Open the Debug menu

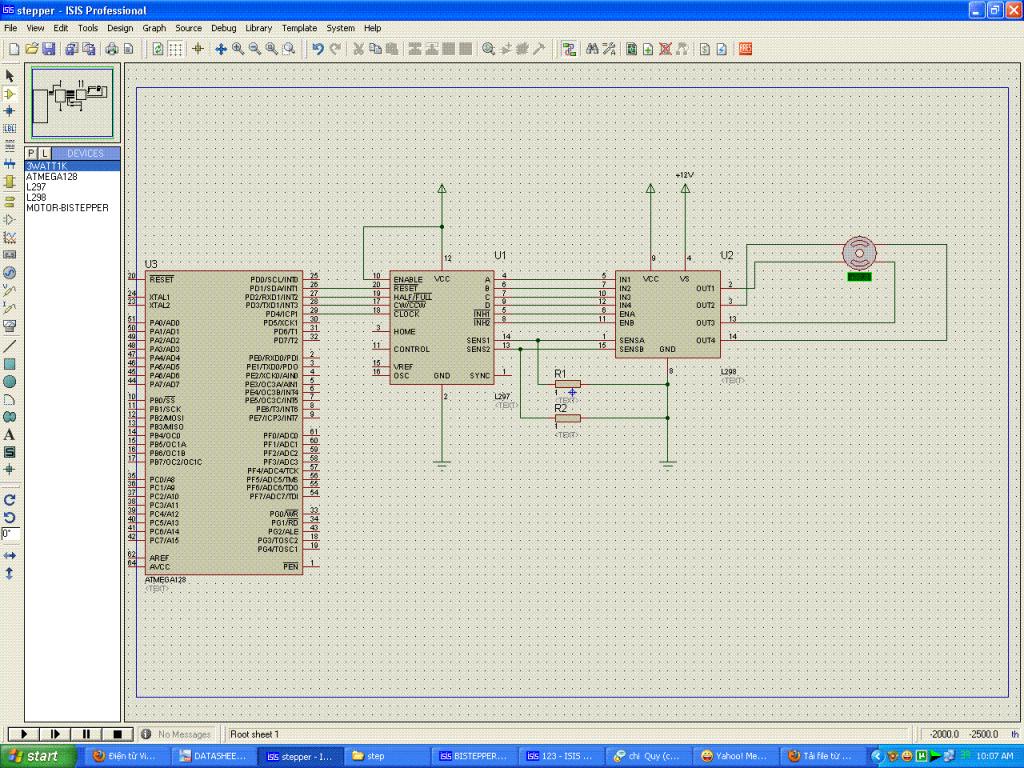pyautogui.click(x=223, y=28)
